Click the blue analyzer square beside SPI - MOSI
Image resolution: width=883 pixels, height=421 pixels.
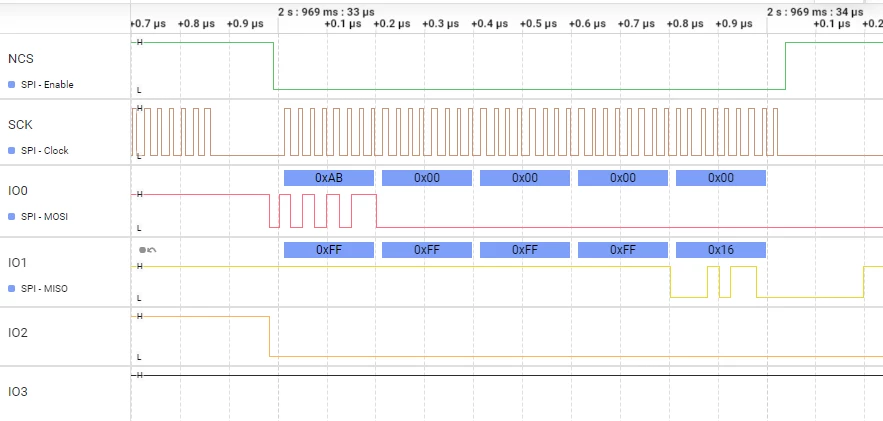tap(11, 217)
